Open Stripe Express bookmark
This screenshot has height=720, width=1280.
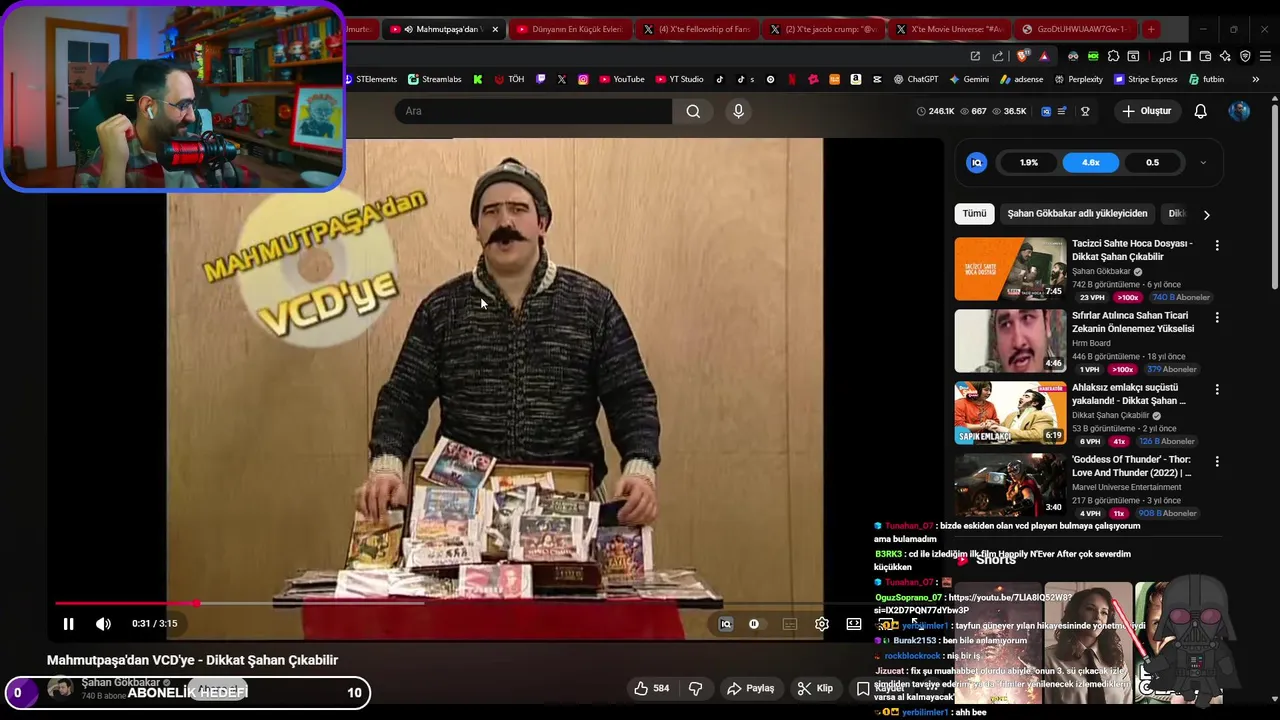[1145, 79]
